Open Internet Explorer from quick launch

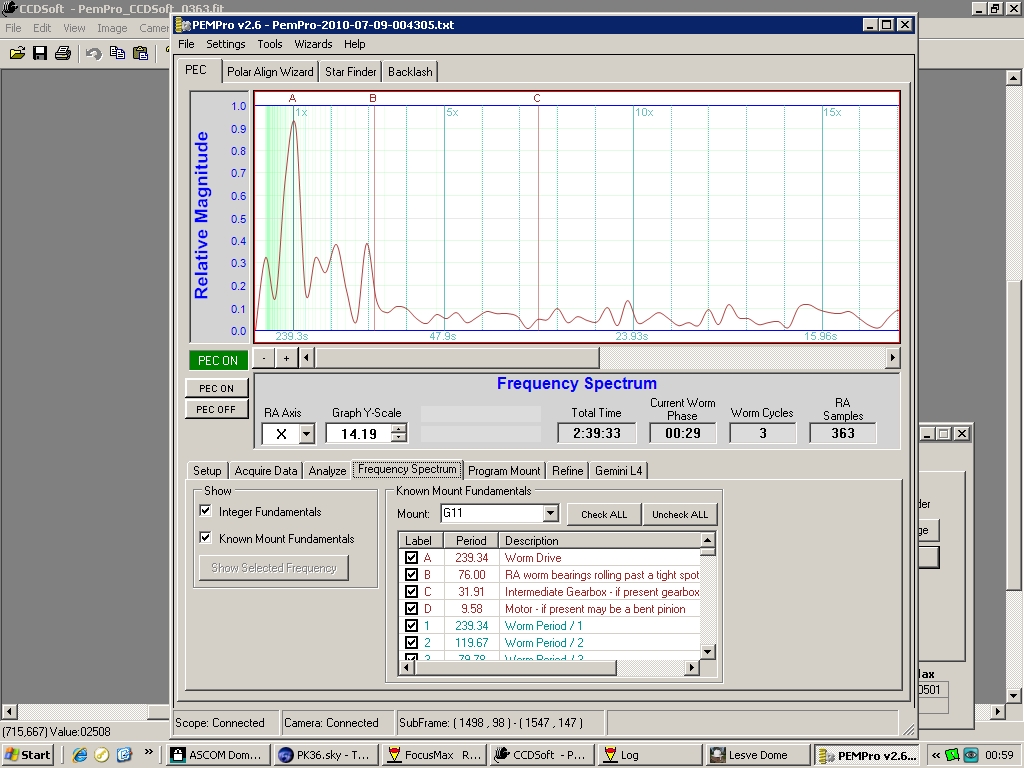point(80,755)
